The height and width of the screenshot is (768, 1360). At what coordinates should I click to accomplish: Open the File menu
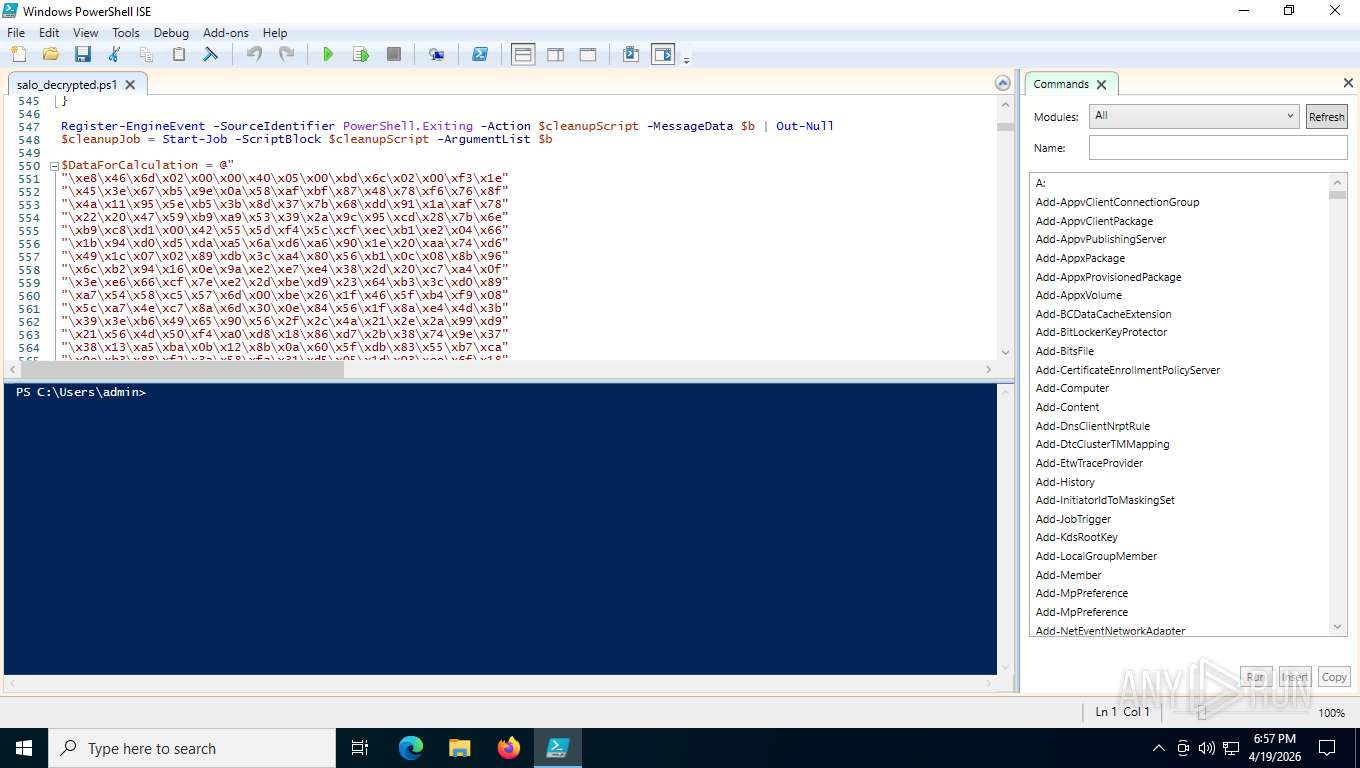tap(16, 33)
